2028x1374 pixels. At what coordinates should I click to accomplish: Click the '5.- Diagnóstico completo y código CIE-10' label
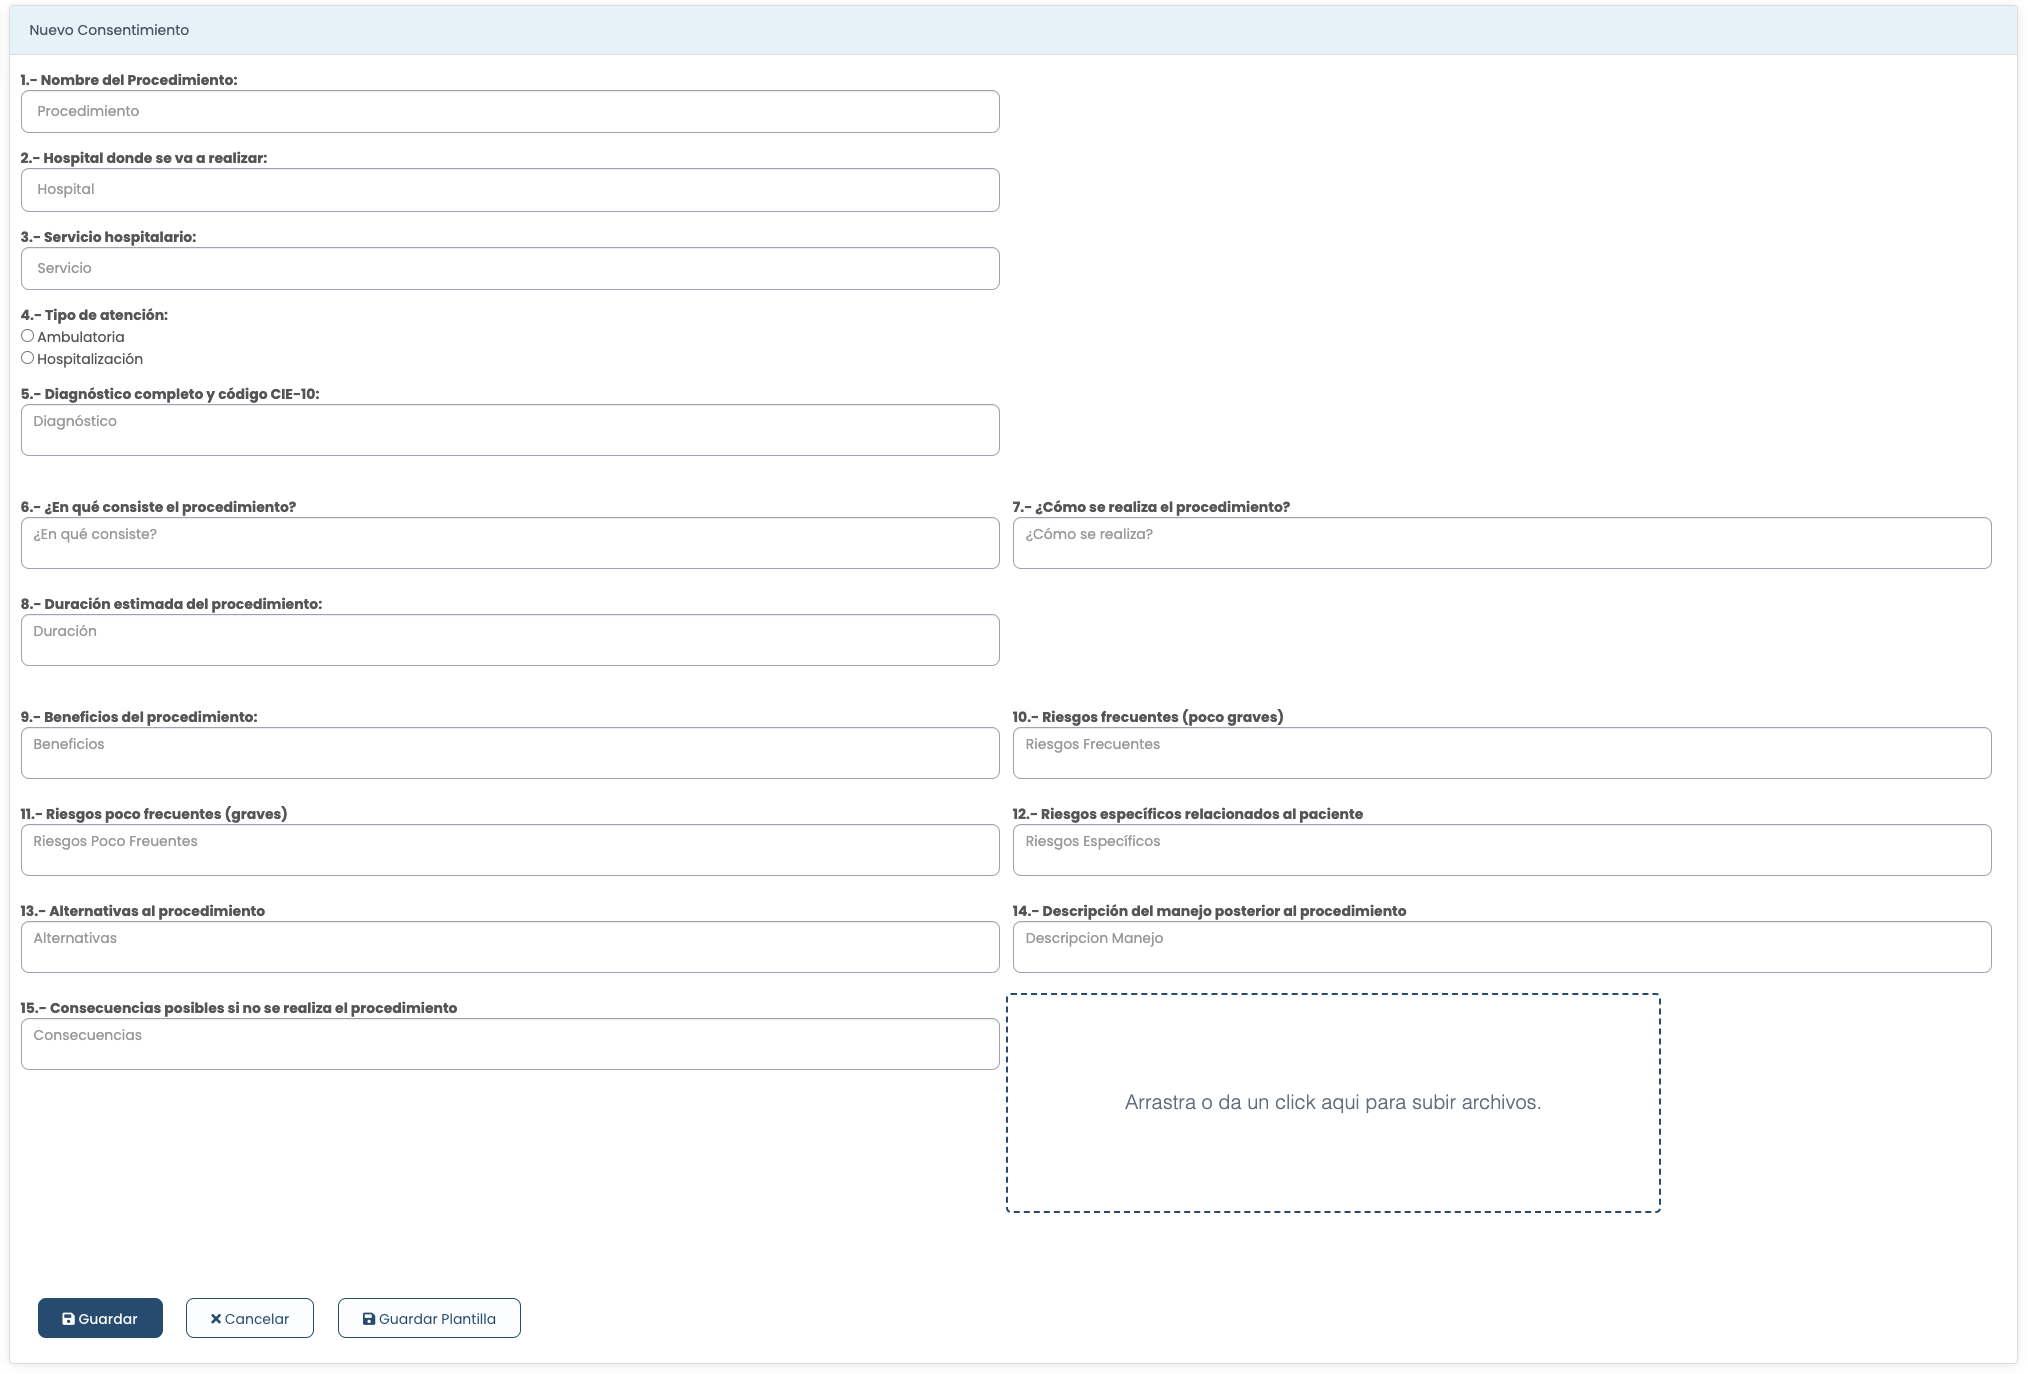click(170, 394)
